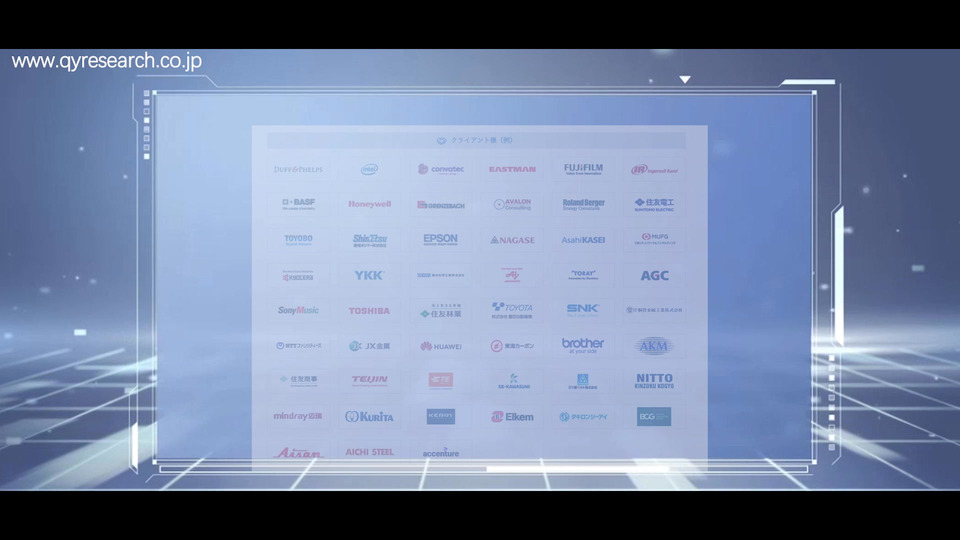
Task: Click the Mindray logo
Action: pyautogui.click(x=298, y=416)
